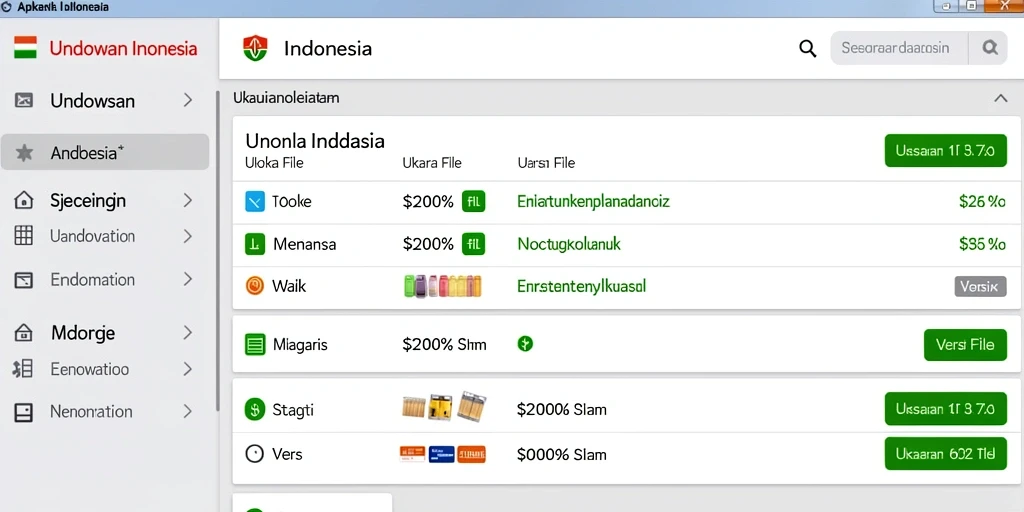Click the star icon next to Andbesia
1024x512 pixels.
[24, 153]
